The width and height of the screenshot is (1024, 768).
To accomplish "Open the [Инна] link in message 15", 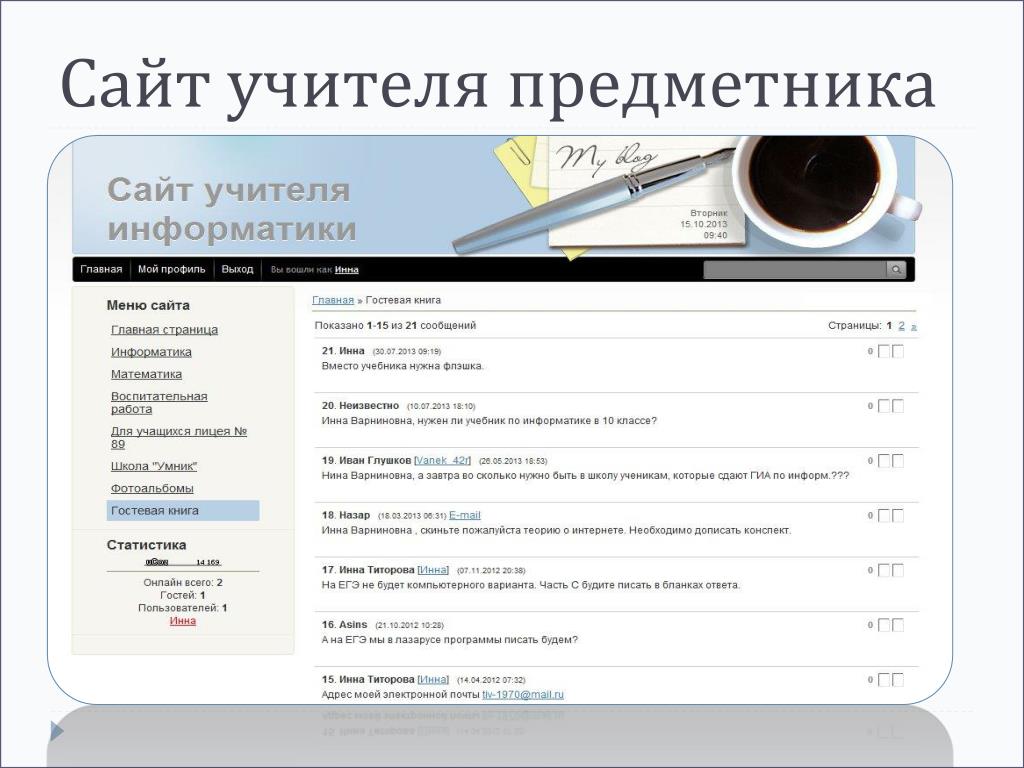I will pyautogui.click(x=433, y=679).
